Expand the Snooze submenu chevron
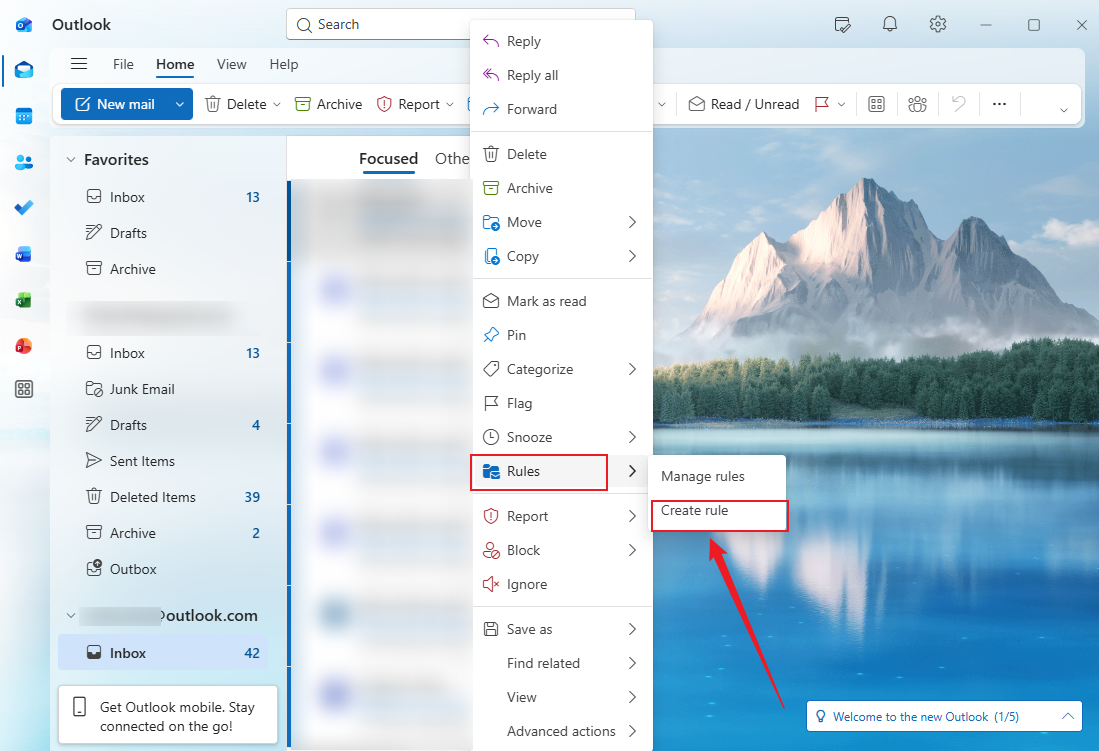 pyautogui.click(x=631, y=437)
